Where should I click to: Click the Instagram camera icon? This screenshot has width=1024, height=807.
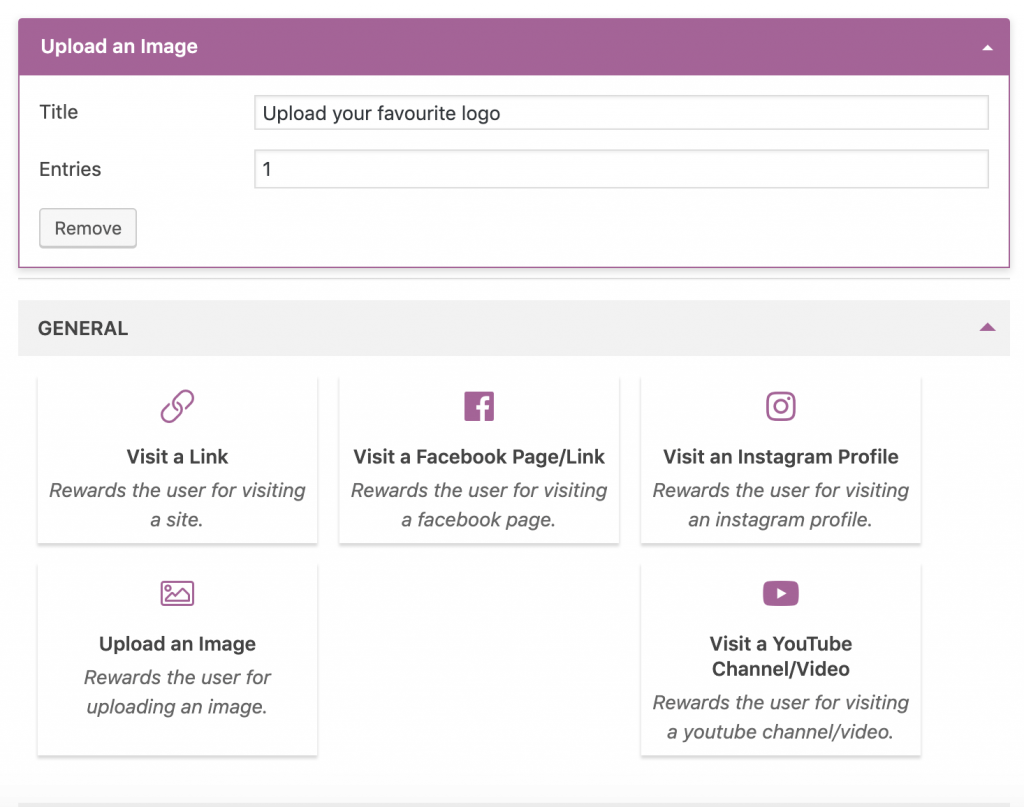pyautogui.click(x=780, y=406)
